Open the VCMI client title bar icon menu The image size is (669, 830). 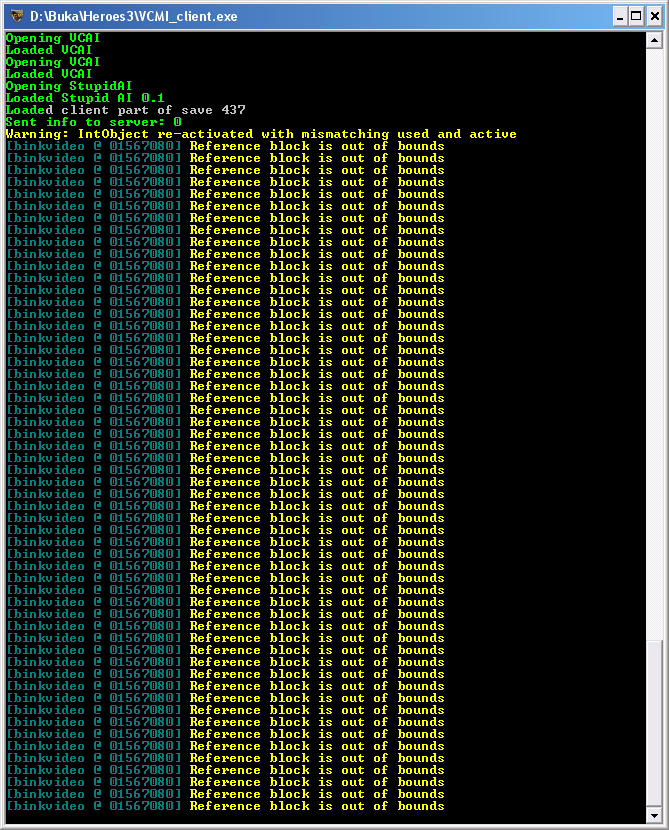point(15,15)
